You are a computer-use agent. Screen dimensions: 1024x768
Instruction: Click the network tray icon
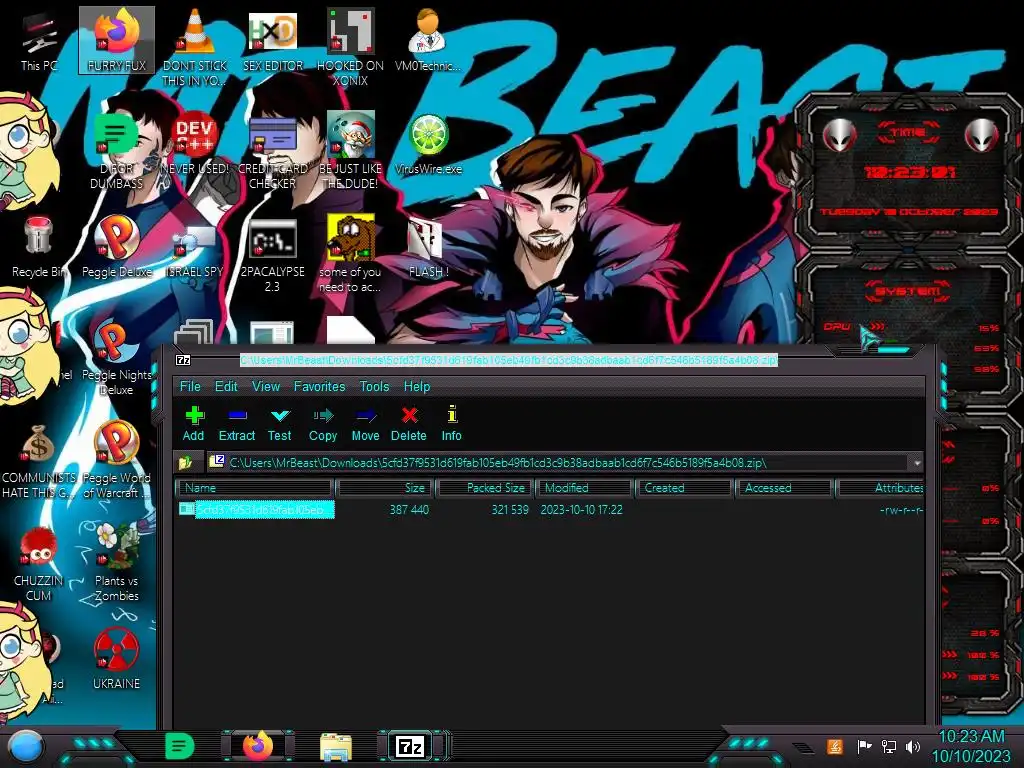point(889,746)
